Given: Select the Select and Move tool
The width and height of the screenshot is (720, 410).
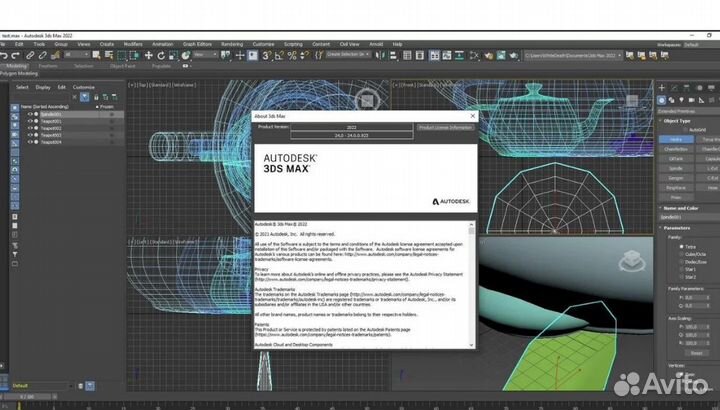Looking at the screenshot, I should coord(148,56).
